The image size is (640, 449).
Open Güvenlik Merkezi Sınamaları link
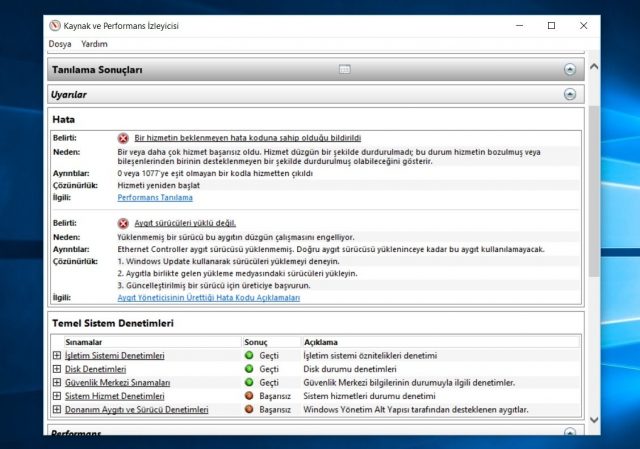118,382
